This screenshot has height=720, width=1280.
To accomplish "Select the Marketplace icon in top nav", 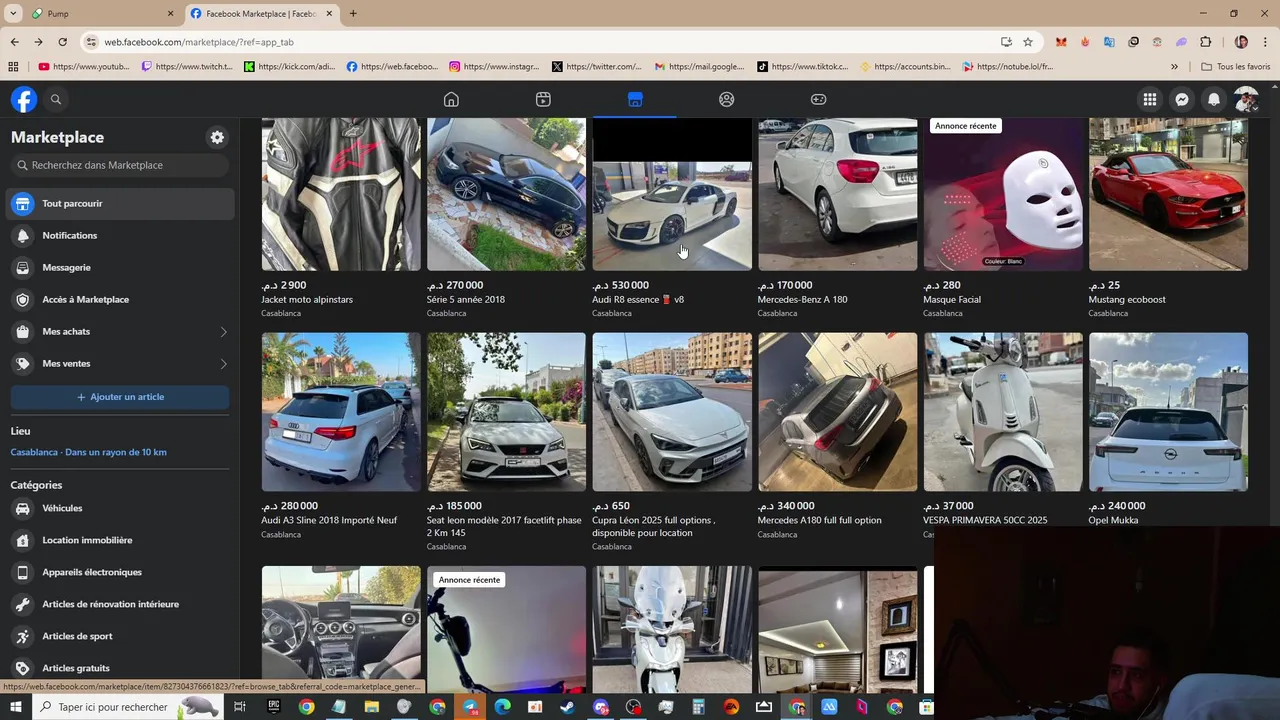I will [x=635, y=99].
